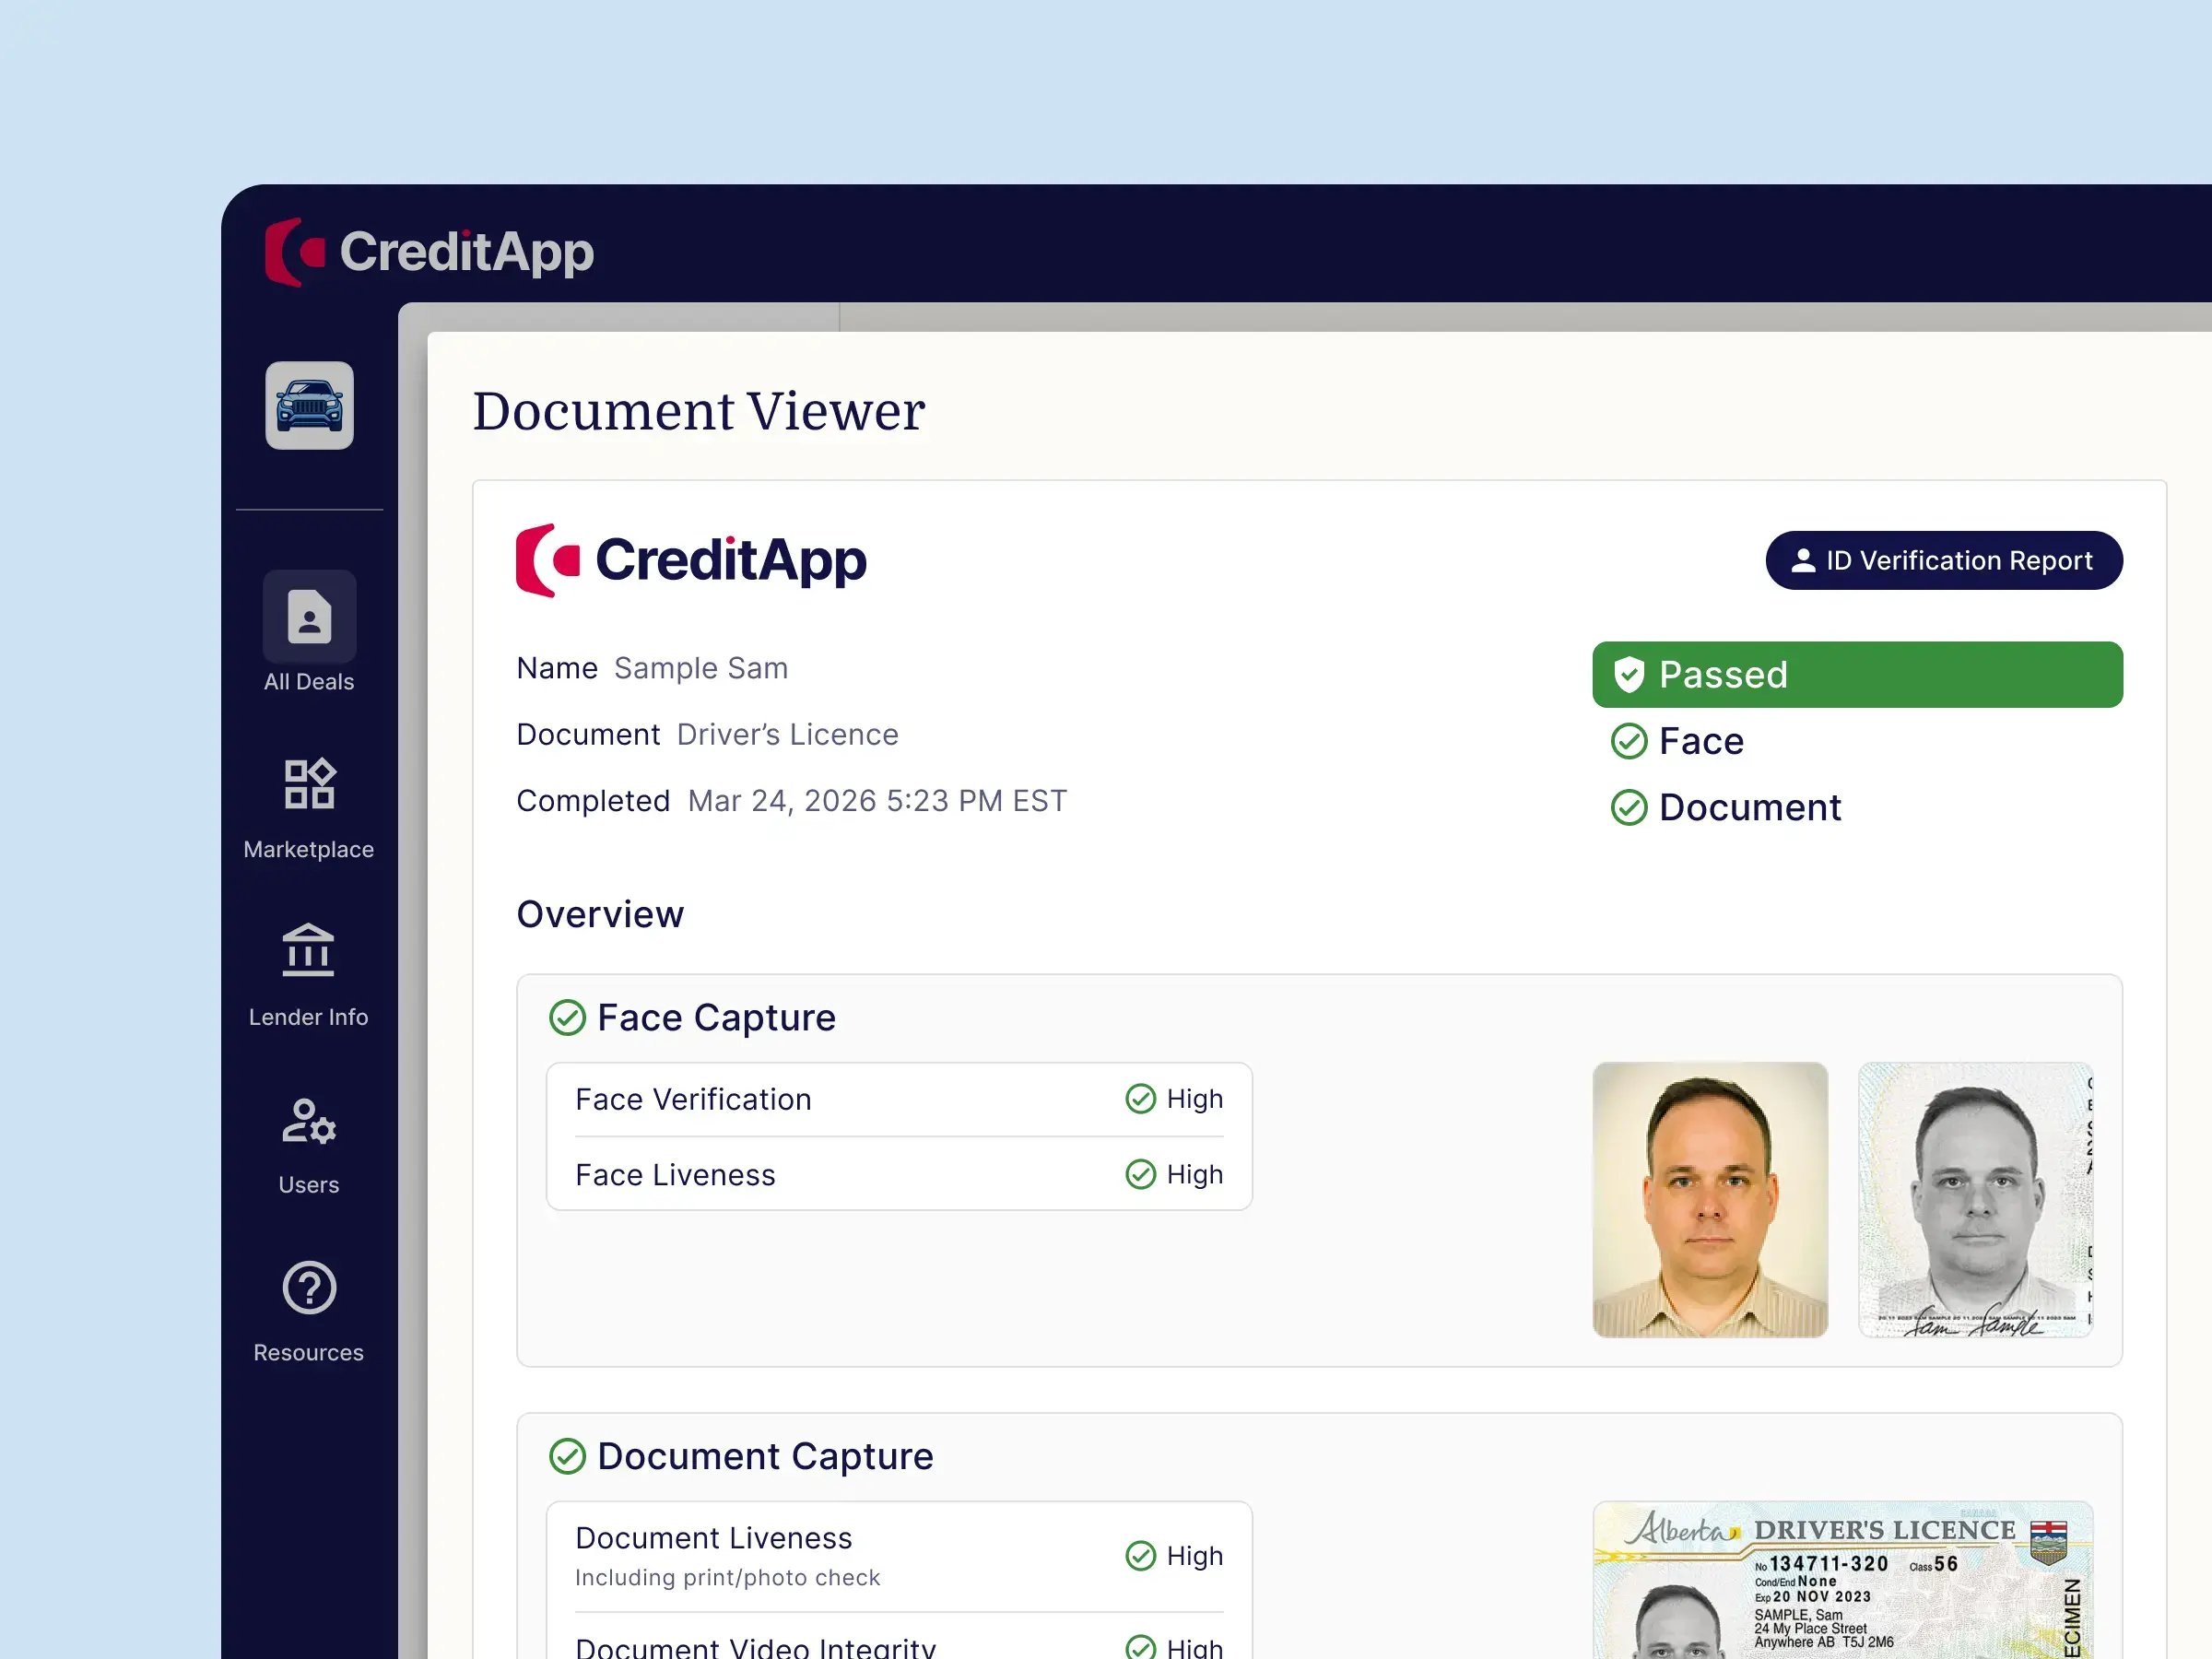2212x1659 pixels.
Task: Collapse the Face Capture section
Action: click(x=716, y=1017)
